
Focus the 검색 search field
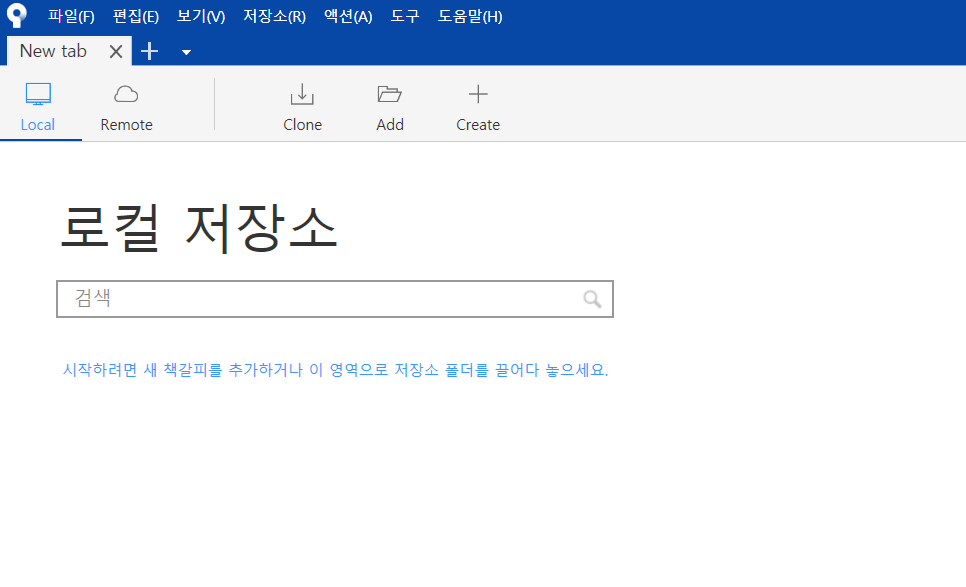tap(335, 299)
